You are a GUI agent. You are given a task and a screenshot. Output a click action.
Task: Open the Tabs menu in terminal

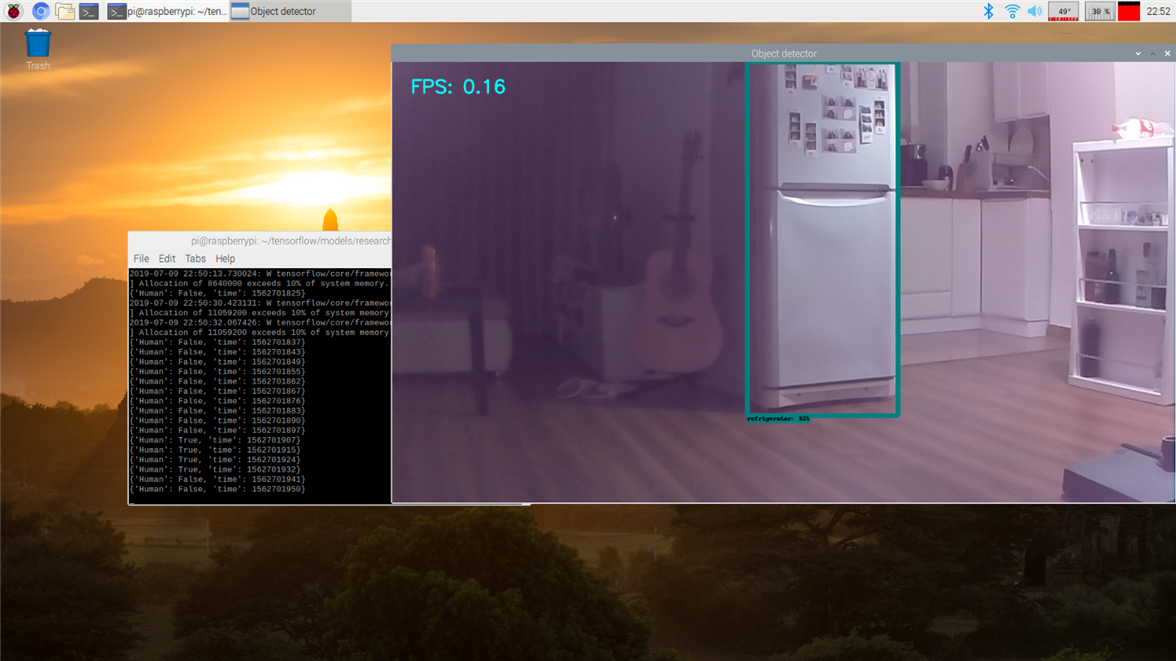[x=195, y=258]
